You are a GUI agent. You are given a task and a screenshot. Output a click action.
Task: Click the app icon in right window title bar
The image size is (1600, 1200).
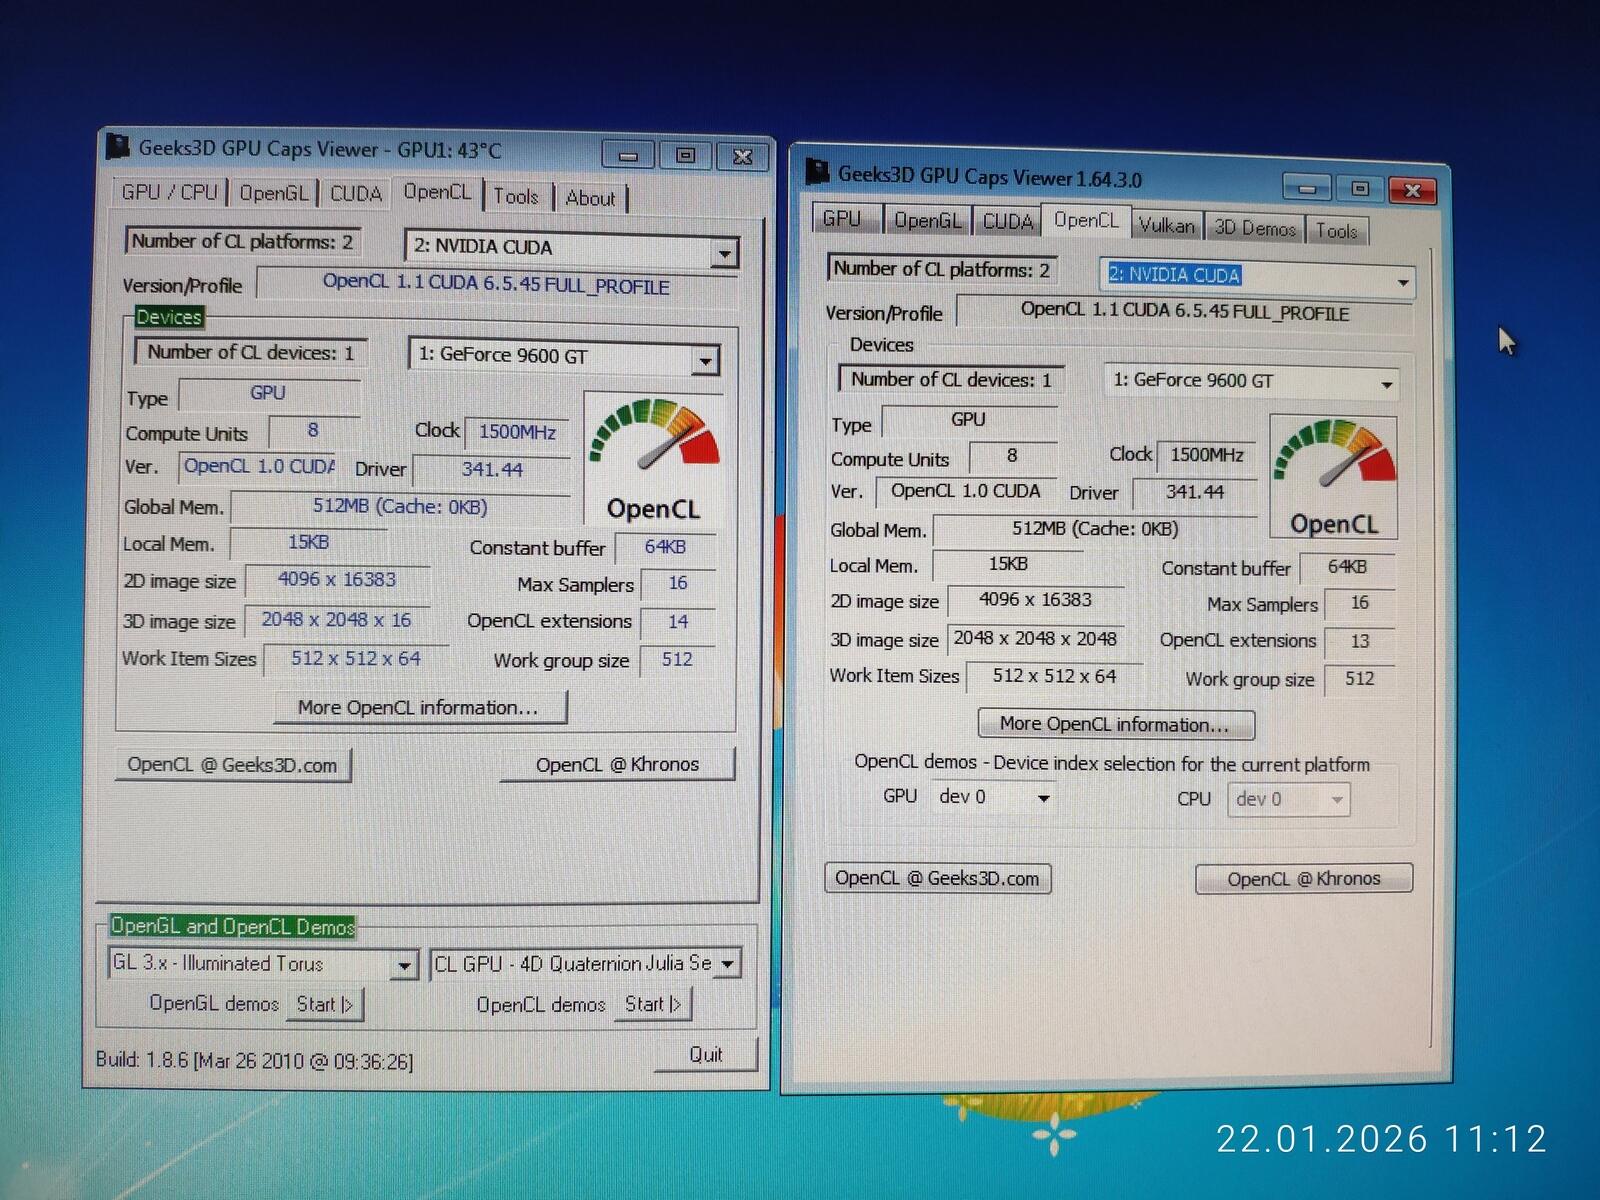[x=818, y=172]
